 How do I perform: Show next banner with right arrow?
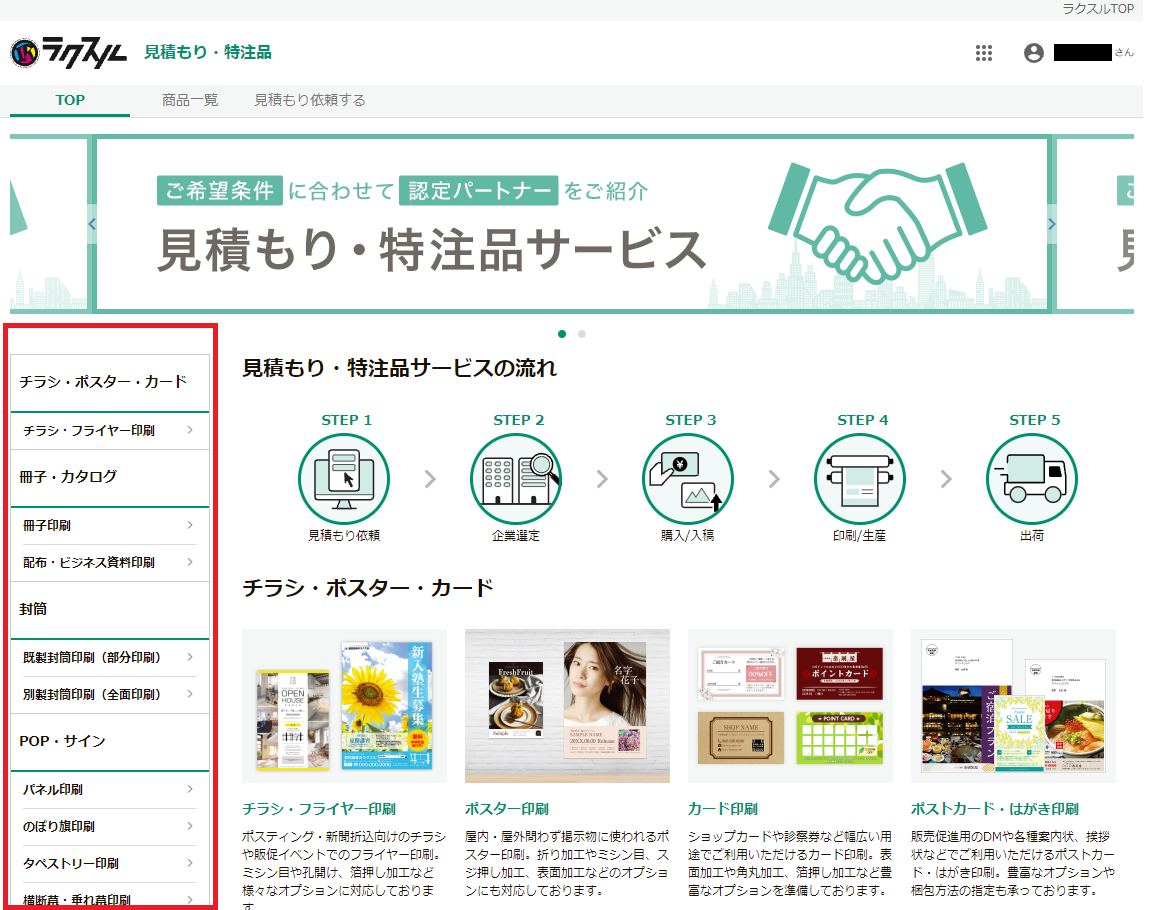point(1051,224)
